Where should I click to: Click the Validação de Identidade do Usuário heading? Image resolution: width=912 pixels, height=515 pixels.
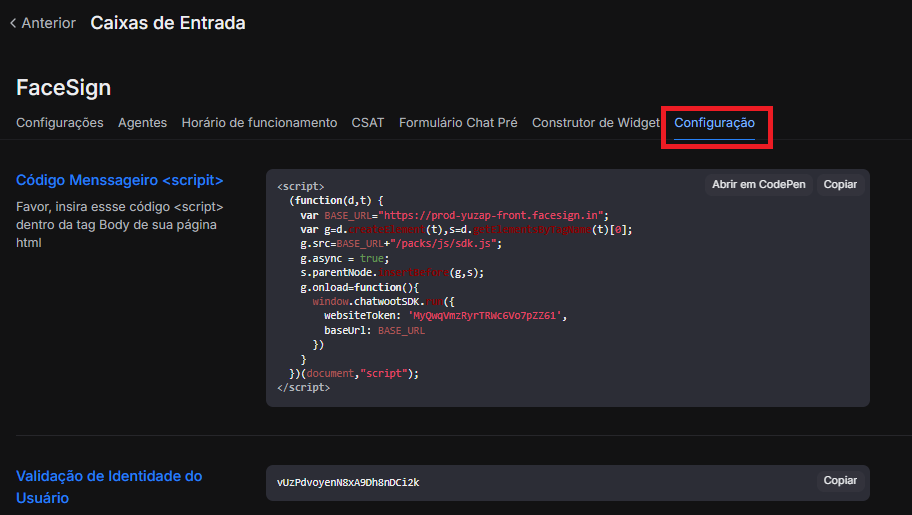pos(109,486)
